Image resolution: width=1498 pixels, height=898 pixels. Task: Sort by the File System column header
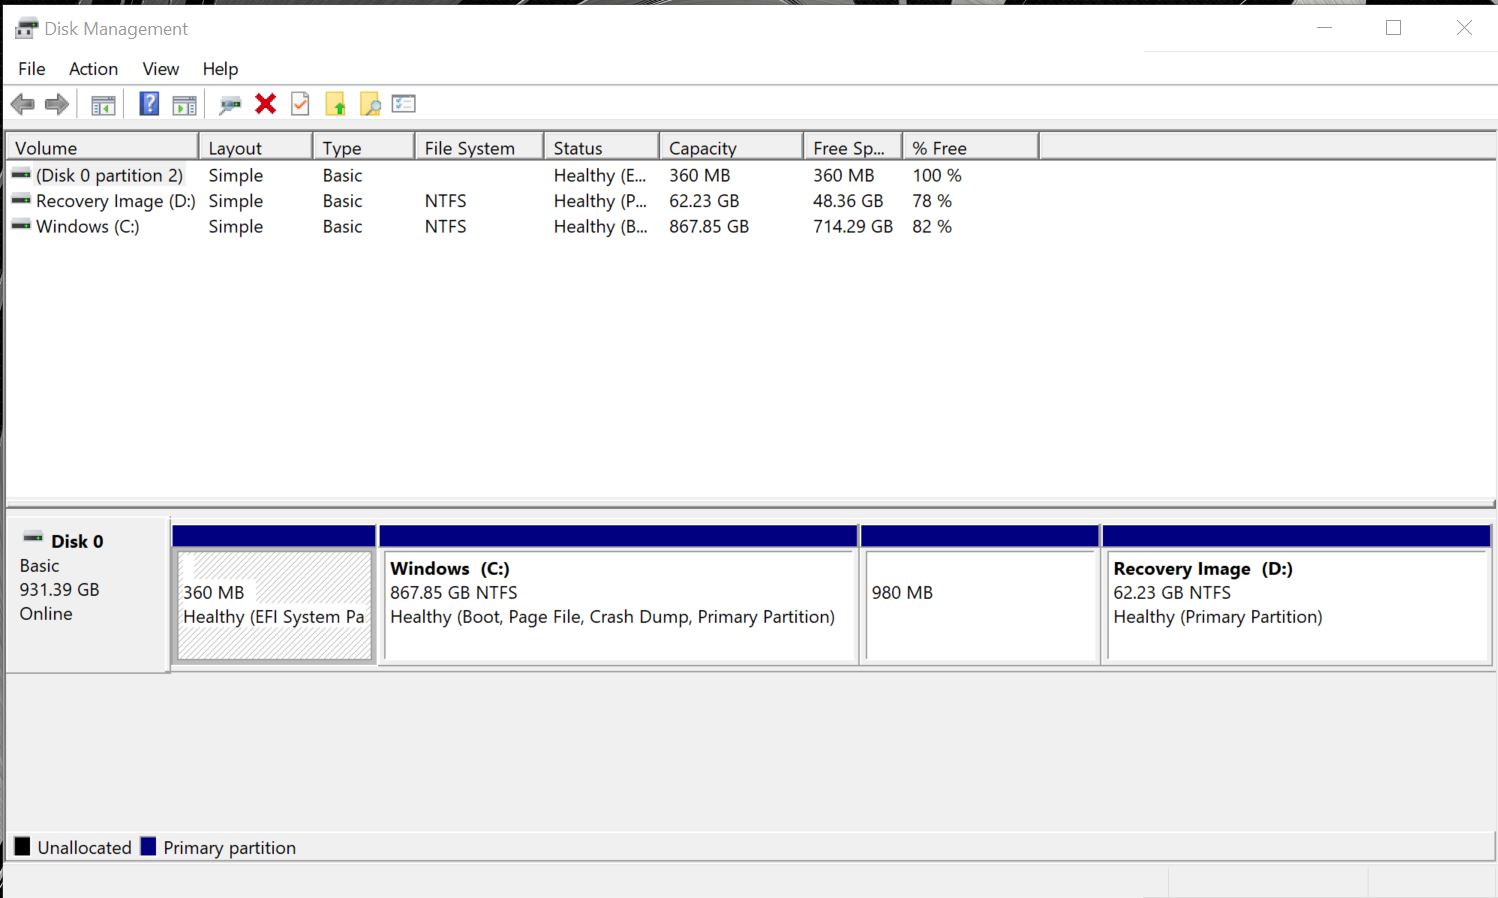(478, 148)
